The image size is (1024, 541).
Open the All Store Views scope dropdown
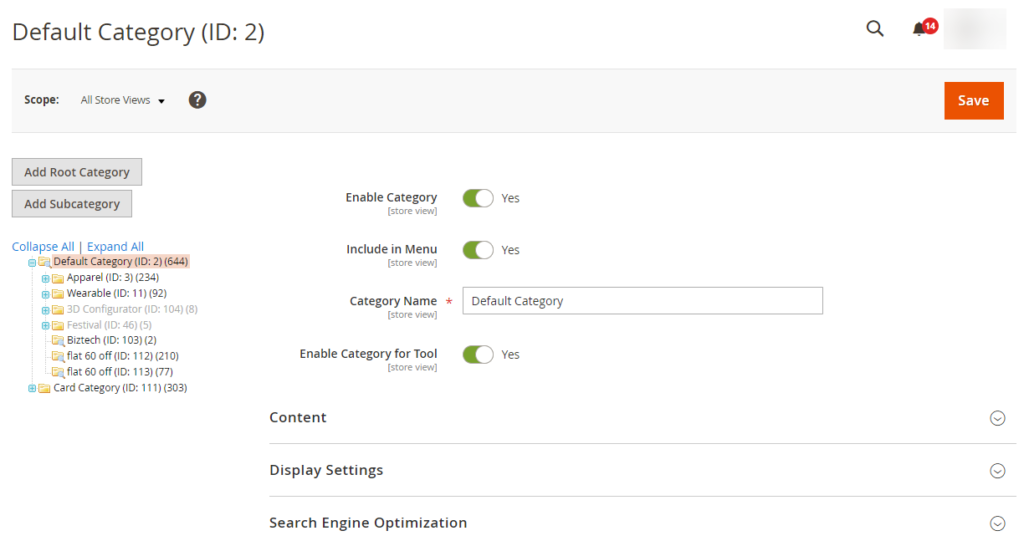click(123, 100)
